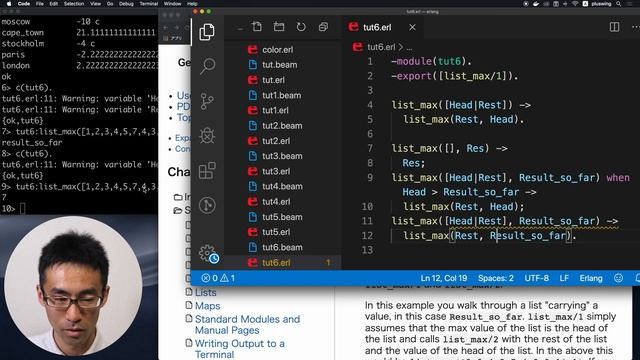Click the presenter webcam thumbnail
This screenshot has width=640, height=360.
[73, 285]
